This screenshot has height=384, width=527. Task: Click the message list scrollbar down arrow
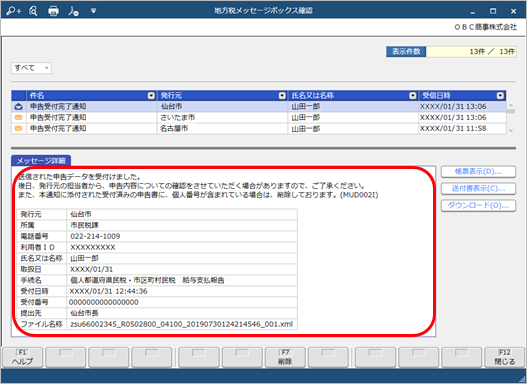(511, 130)
